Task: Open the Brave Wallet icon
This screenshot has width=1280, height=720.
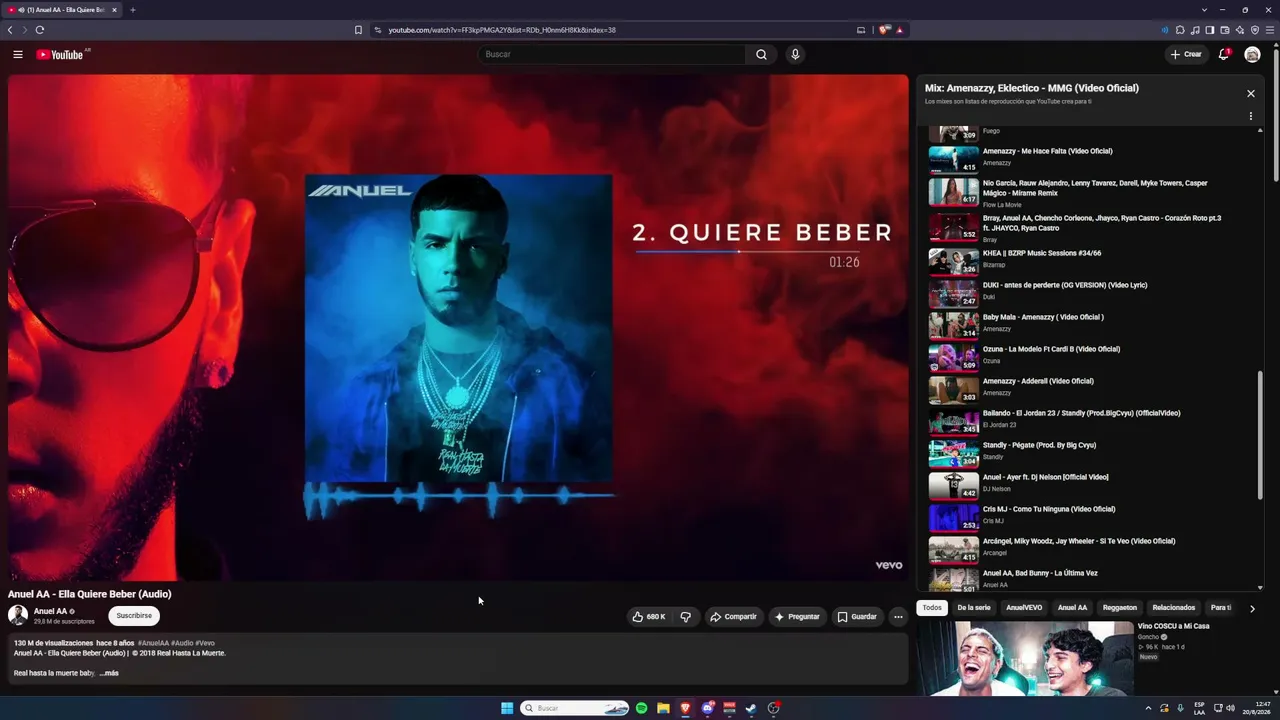Action: (x=1225, y=30)
